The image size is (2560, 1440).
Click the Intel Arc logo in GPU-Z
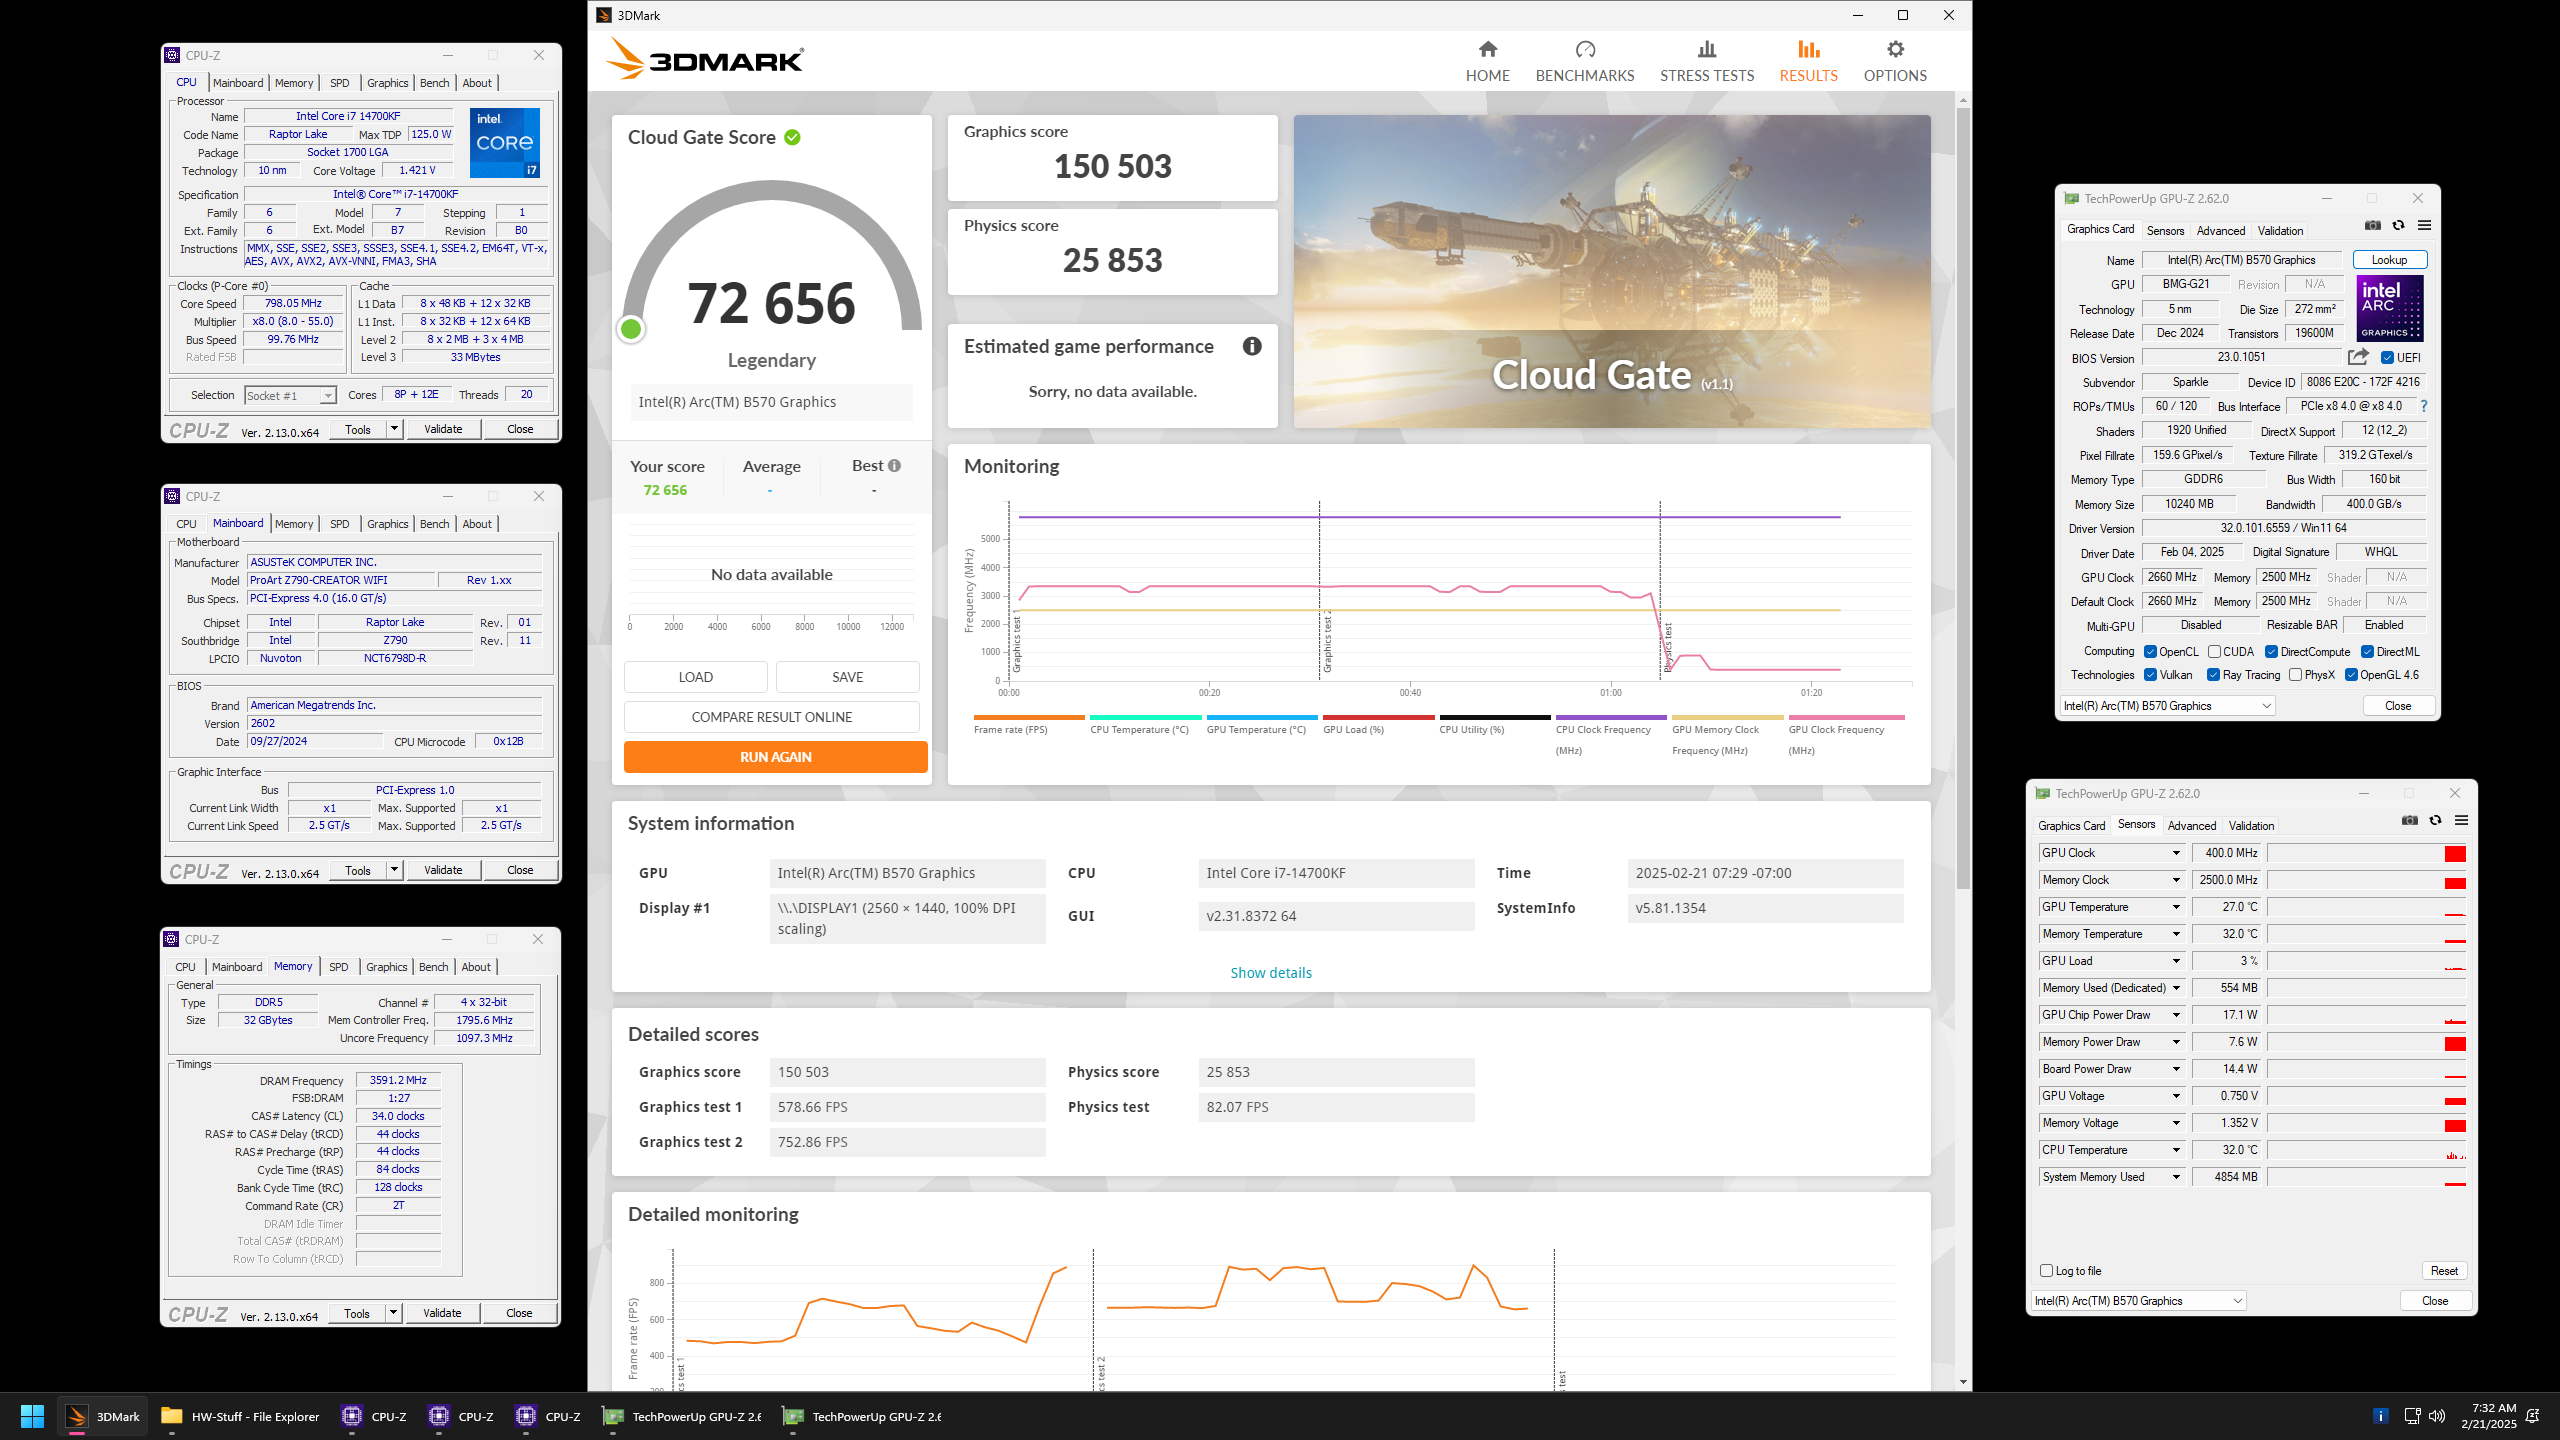[2390, 309]
